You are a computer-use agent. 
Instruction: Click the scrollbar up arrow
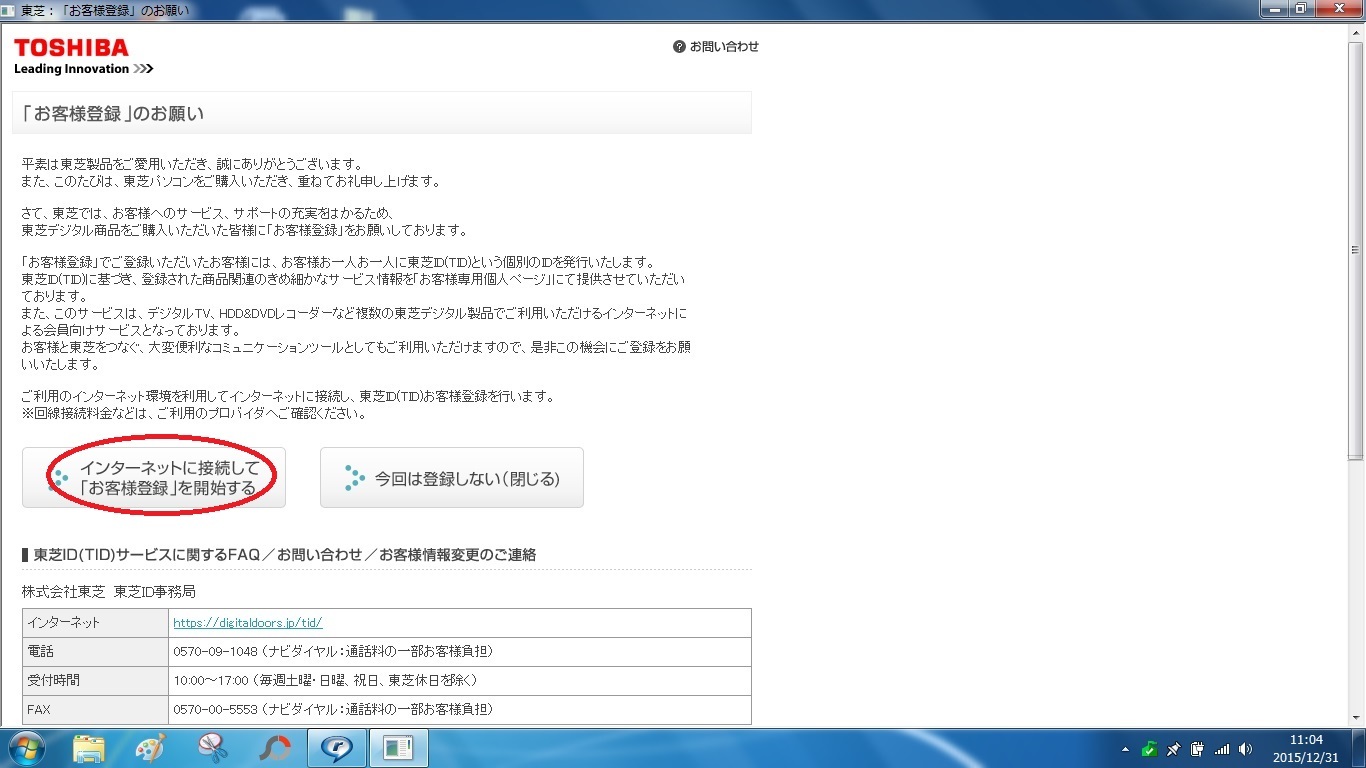click(x=1357, y=32)
